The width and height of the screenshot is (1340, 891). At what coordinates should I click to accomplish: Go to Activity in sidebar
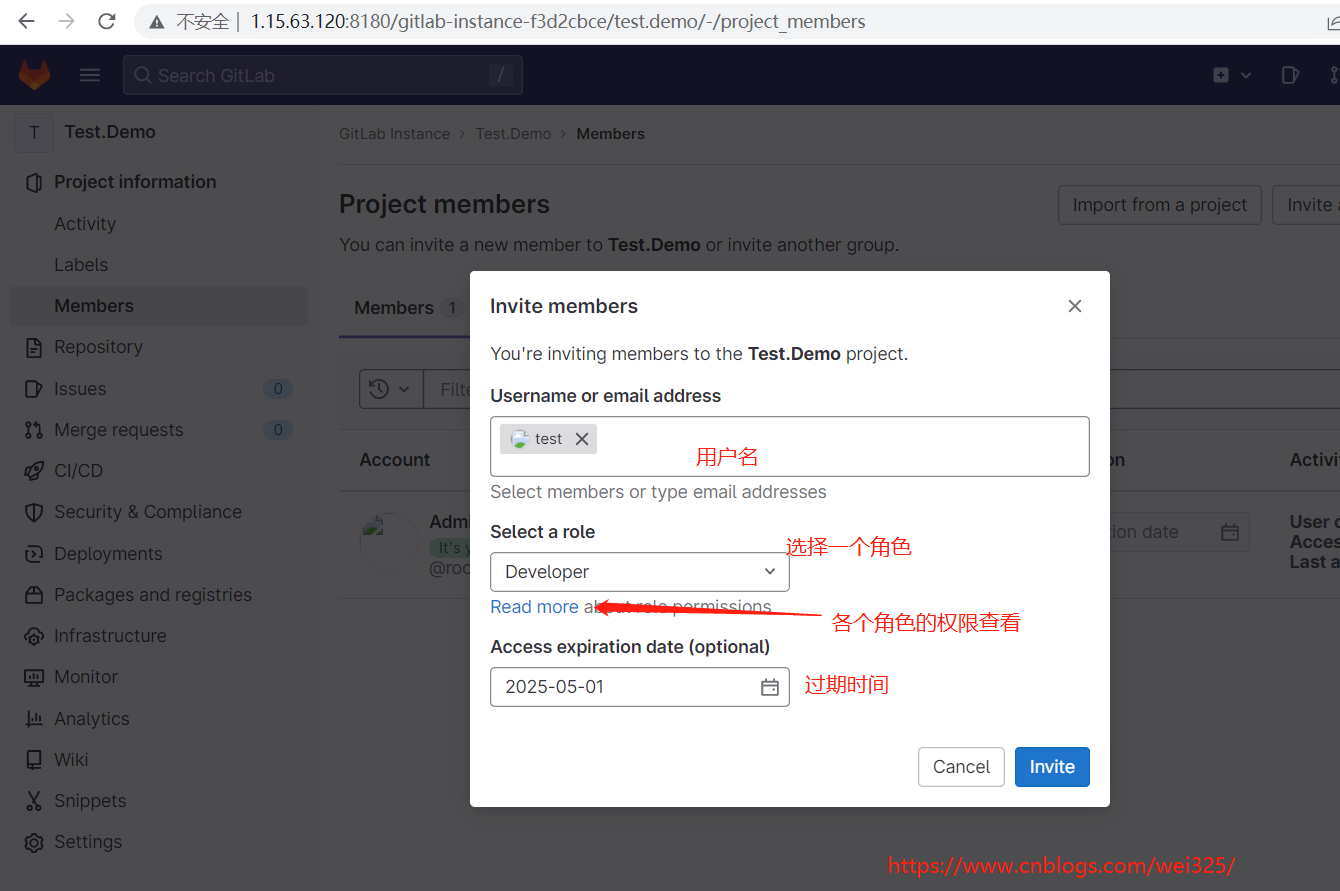point(85,224)
